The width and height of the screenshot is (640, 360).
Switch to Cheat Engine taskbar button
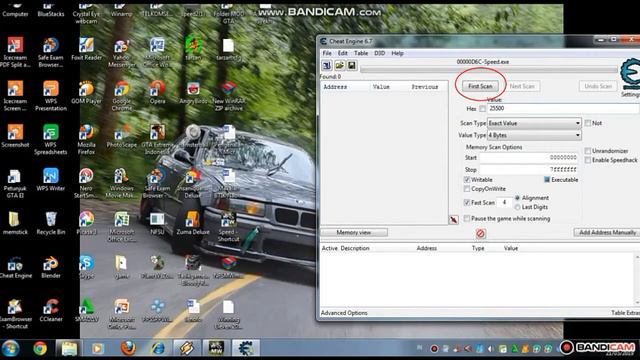coord(246,349)
